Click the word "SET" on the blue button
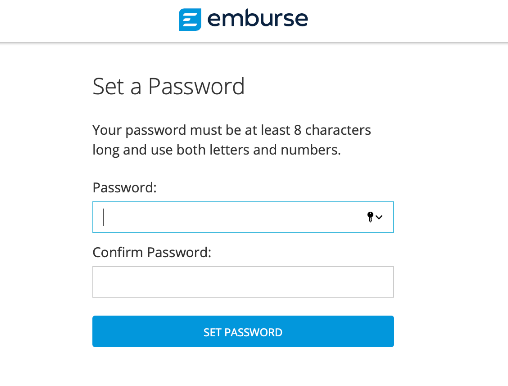 212,332
